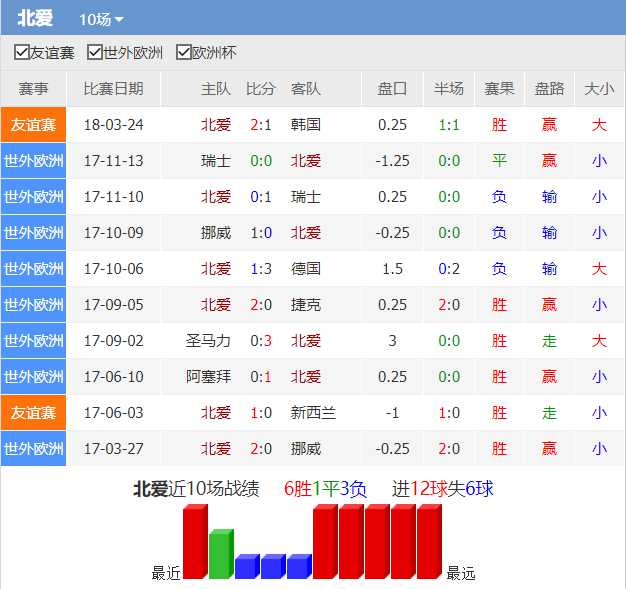Click the green draw bar in chart
The width and height of the screenshot is (626, 589).
coord(220,555)
